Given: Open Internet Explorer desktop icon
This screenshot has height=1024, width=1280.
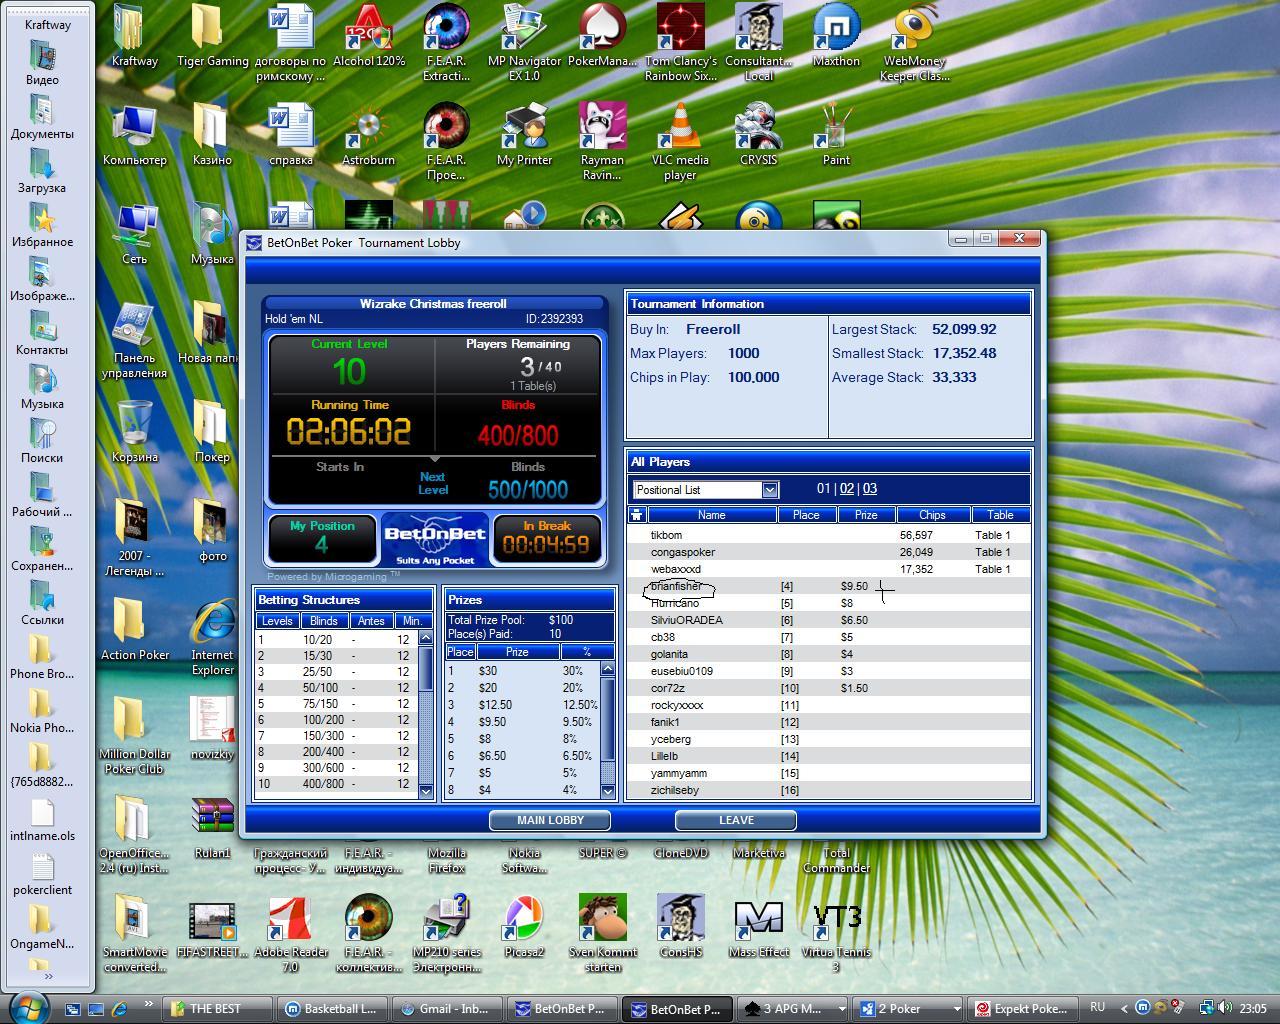Looking at the screenshot, I should tap(212, 637).
